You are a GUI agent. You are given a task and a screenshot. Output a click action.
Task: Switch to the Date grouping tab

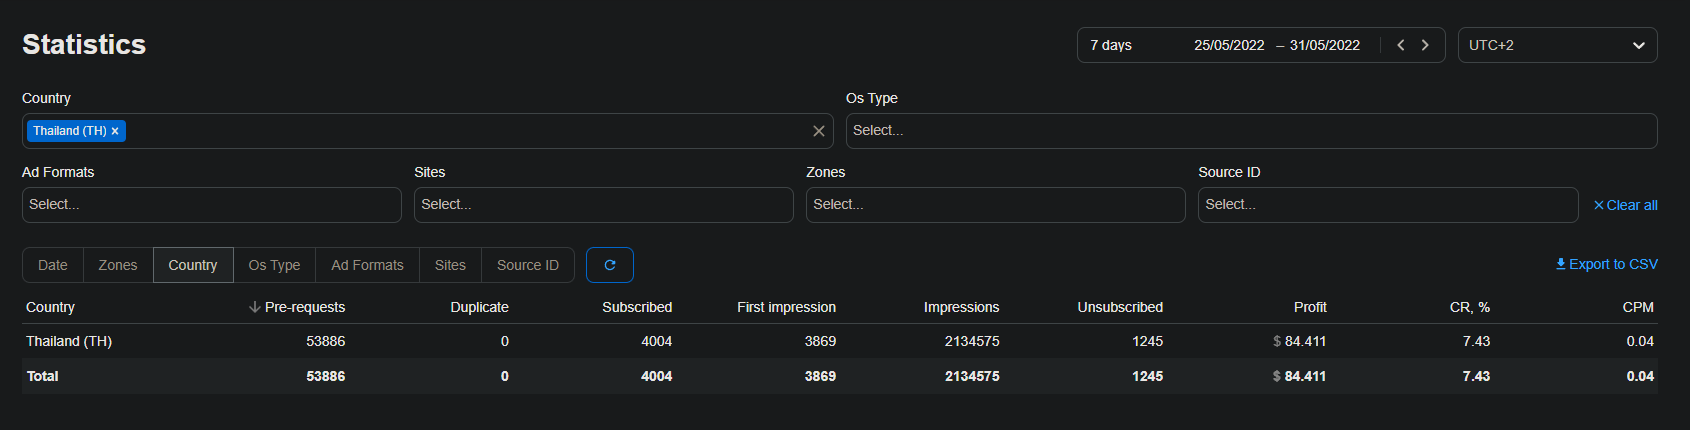pos(53,265)
